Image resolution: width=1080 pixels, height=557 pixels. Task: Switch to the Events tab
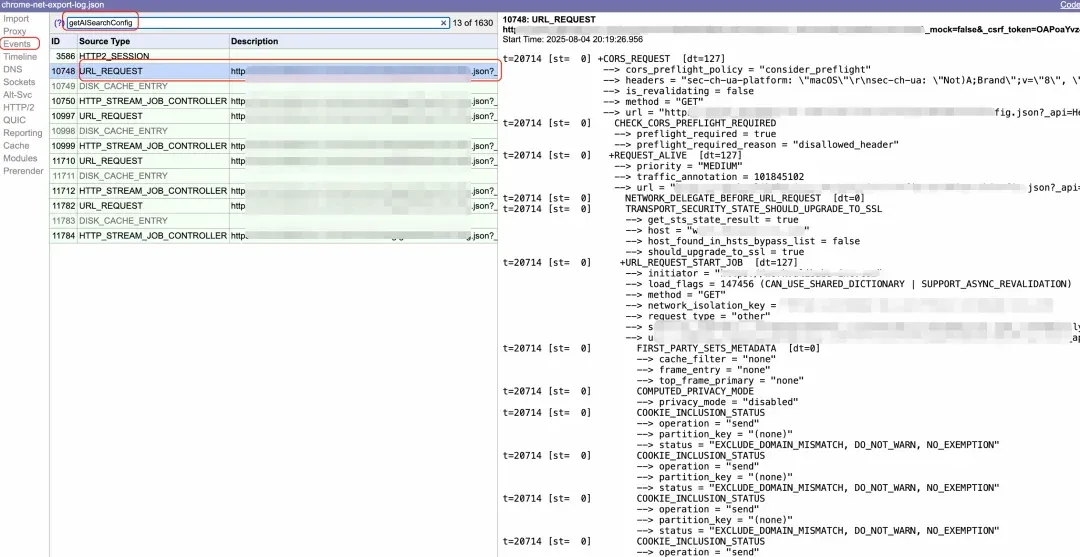17,43
